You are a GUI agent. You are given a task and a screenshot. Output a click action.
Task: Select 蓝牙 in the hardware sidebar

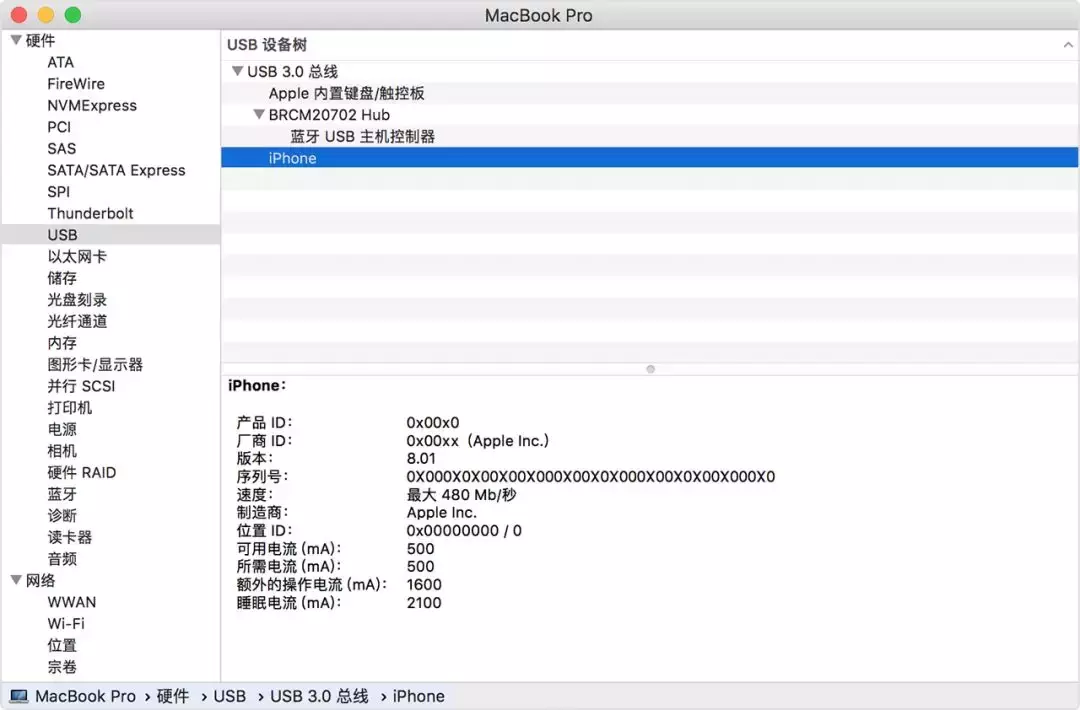pos(61,493)
